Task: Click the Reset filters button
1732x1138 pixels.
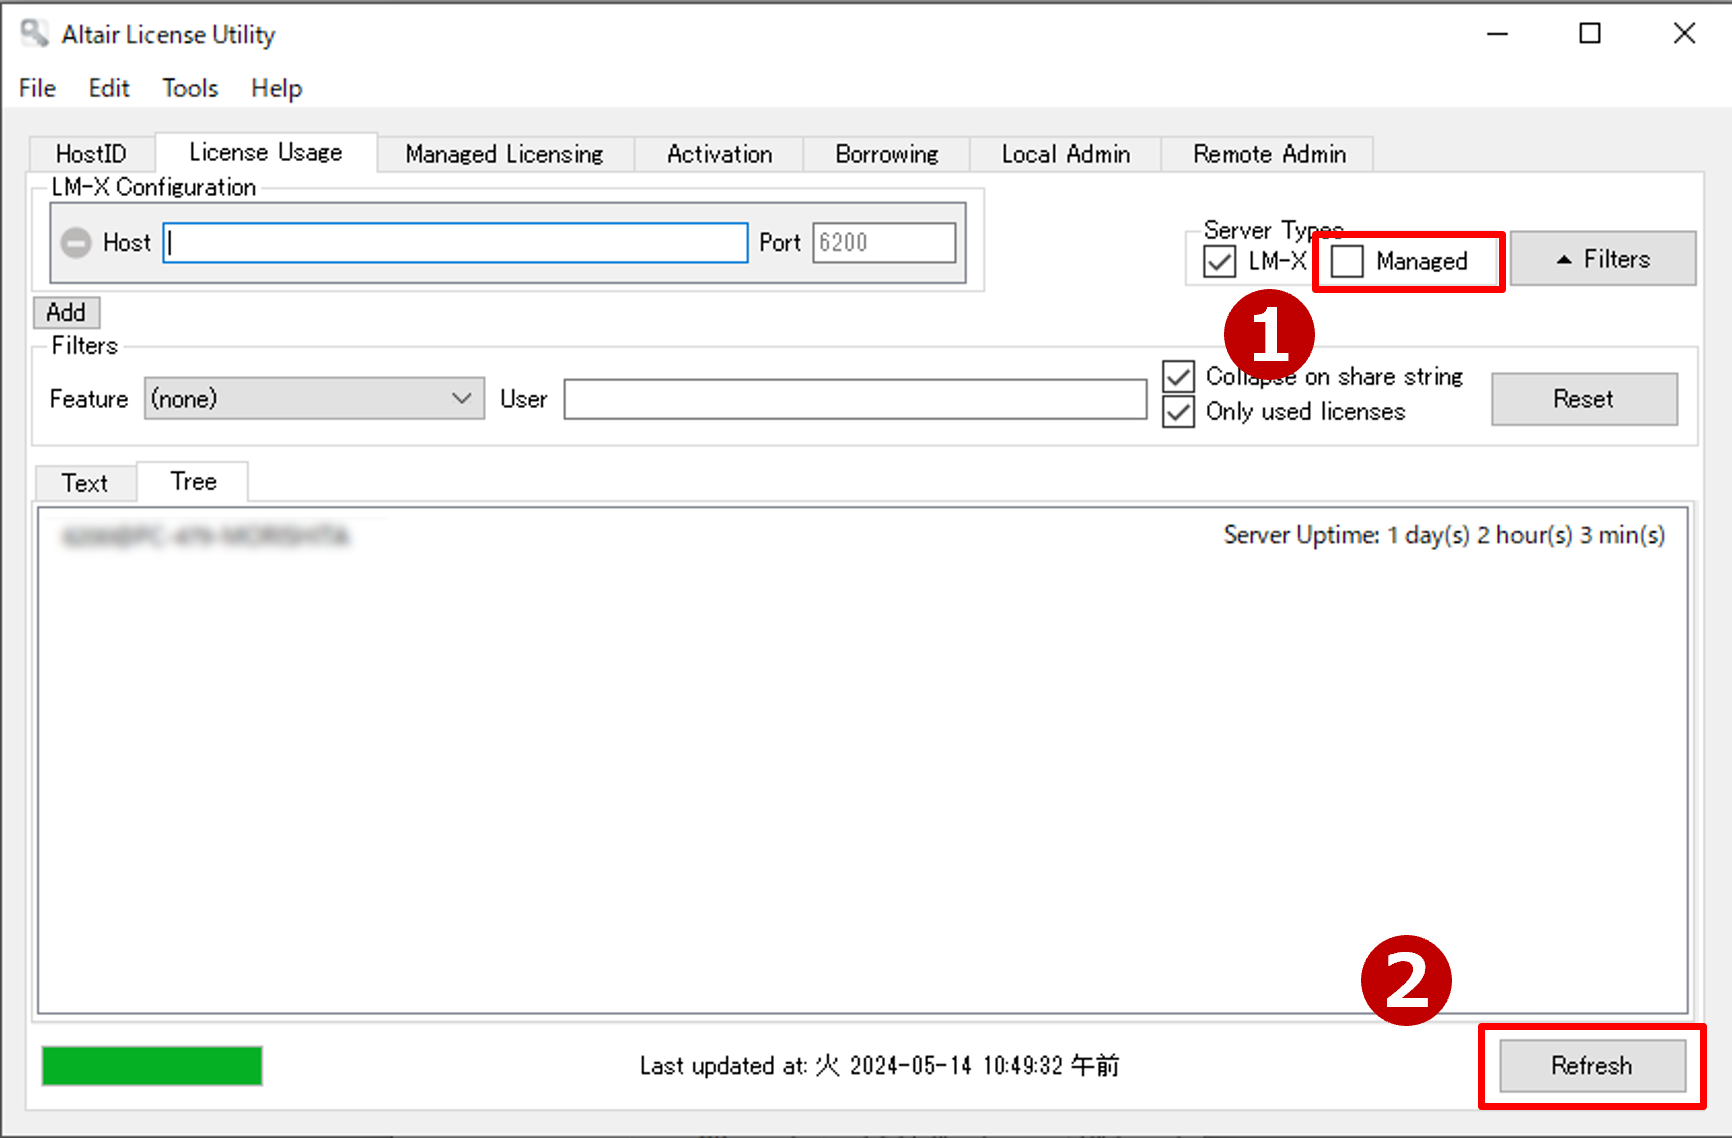Action: point(1583,399)
